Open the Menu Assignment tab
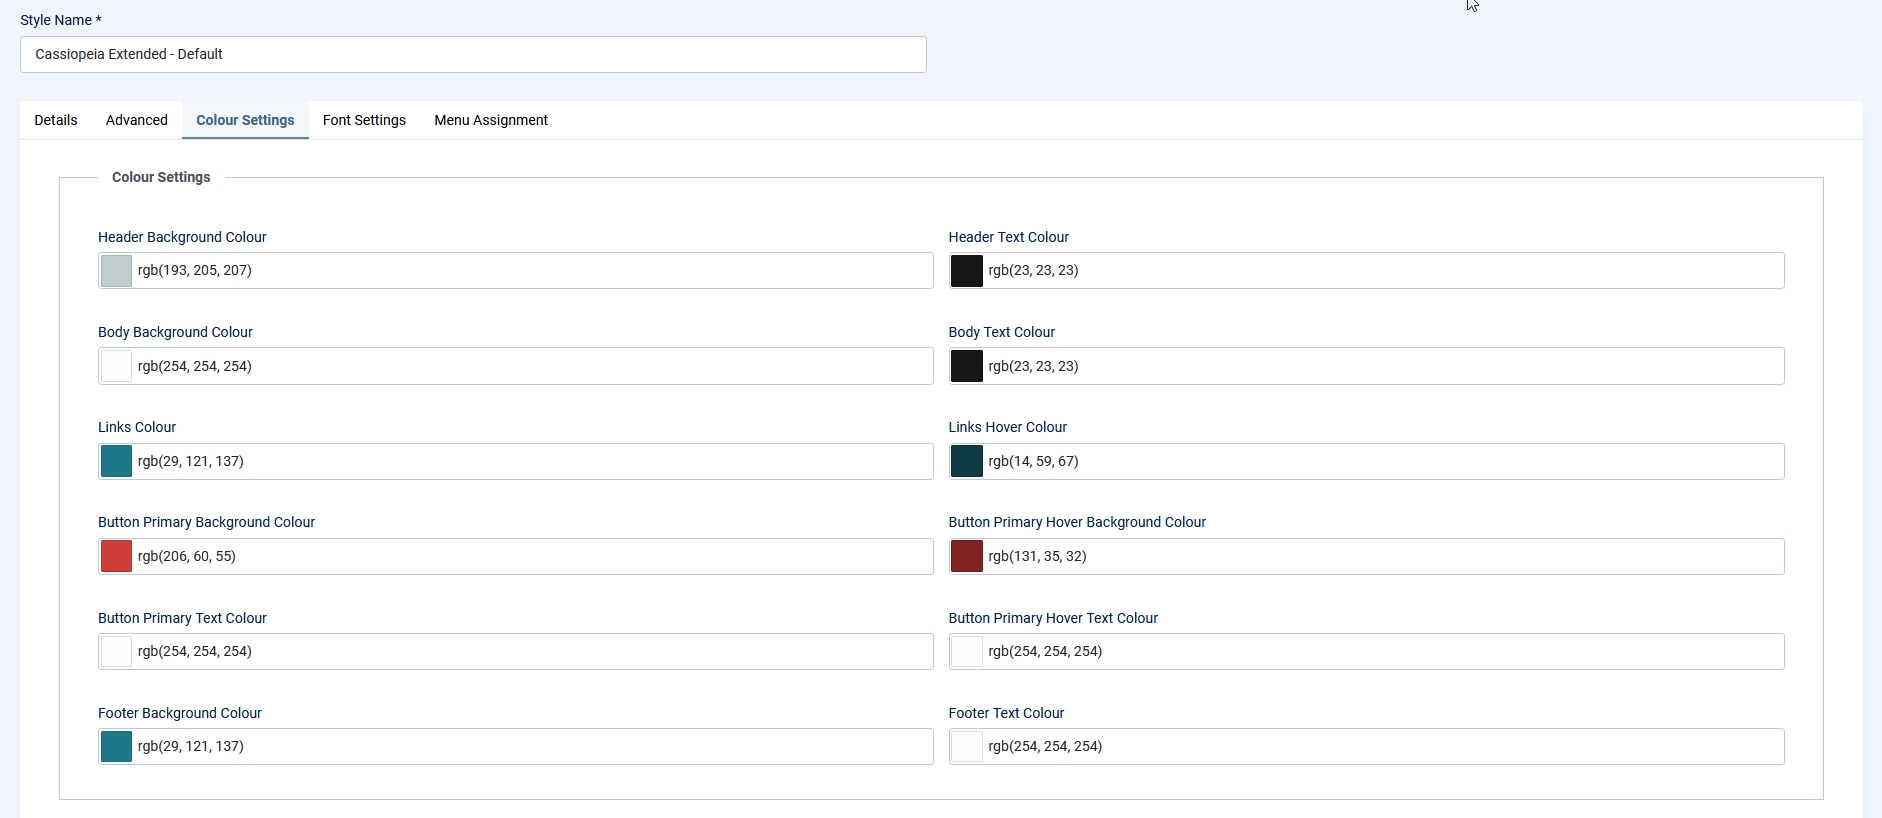The width and height of the screenshot is (1882, 818). pyautogui.click(x=491, y=120)
